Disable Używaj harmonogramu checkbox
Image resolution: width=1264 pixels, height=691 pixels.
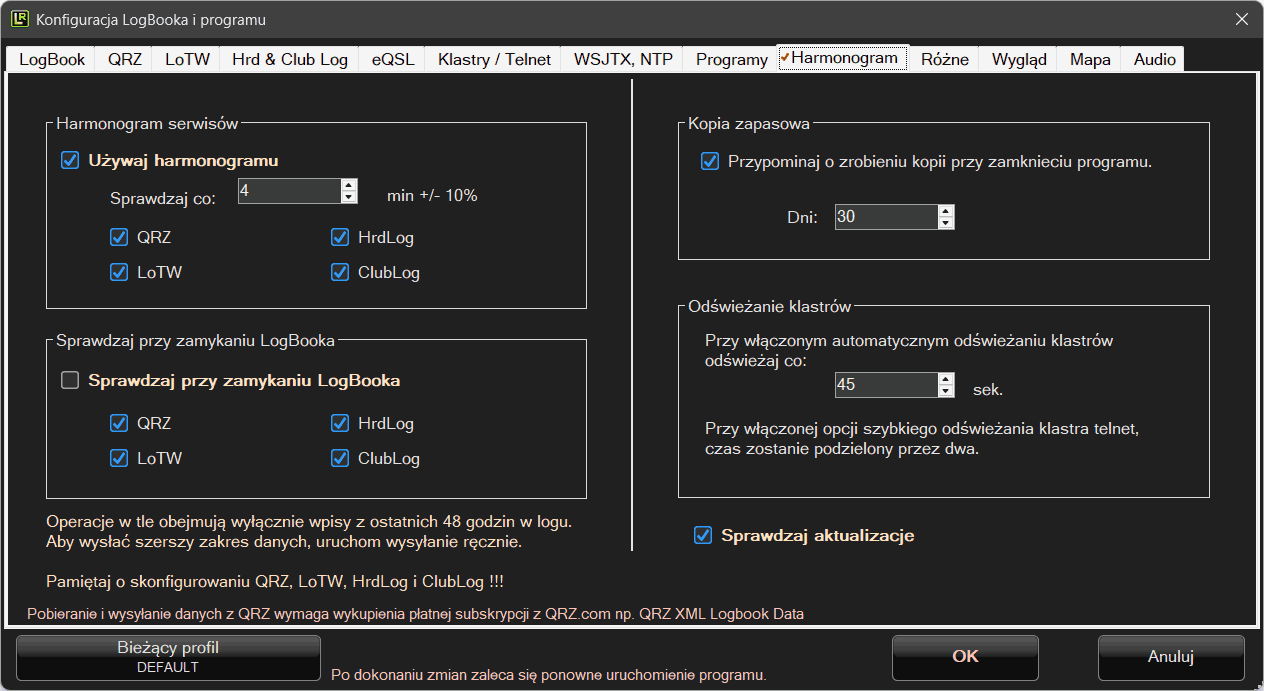[70, 160]
